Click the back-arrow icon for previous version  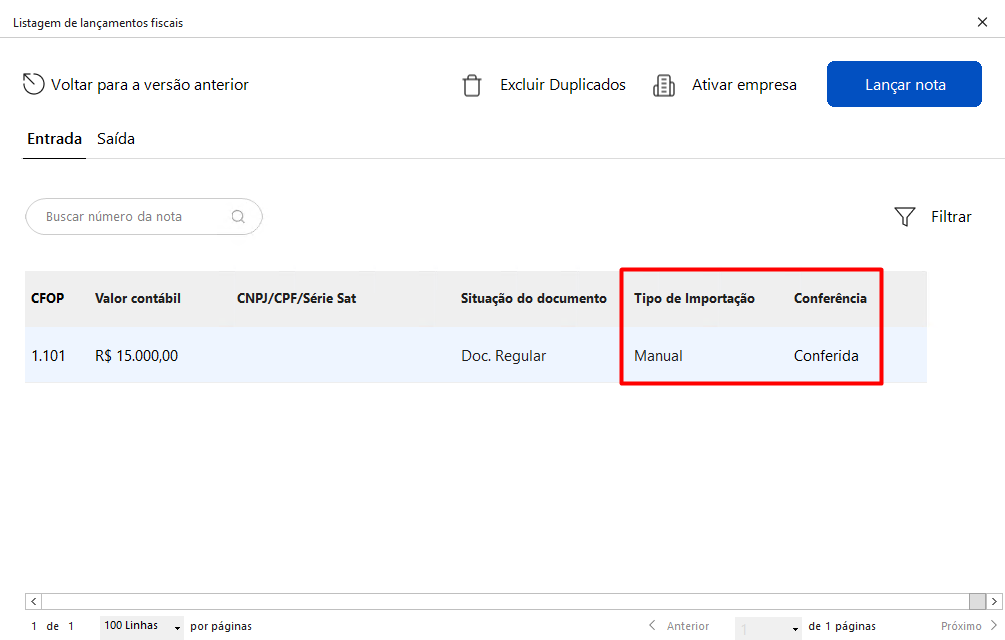coord(33,84)
